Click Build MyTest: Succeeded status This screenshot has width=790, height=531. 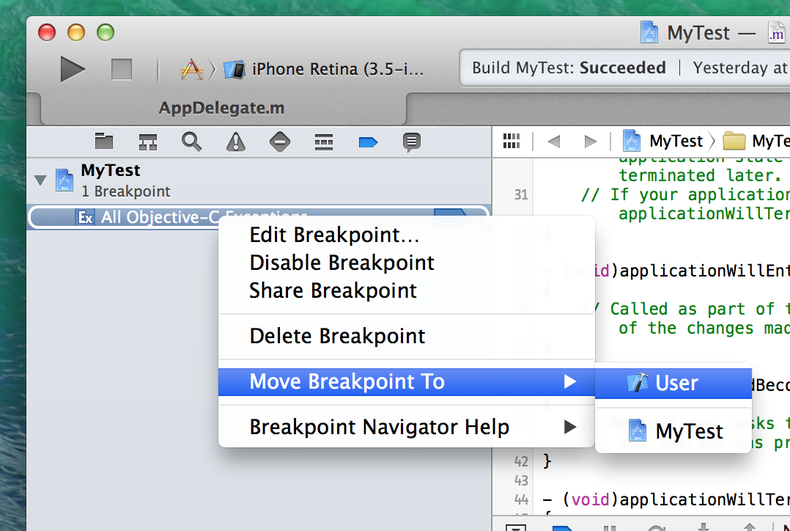(x=569, y=68)
